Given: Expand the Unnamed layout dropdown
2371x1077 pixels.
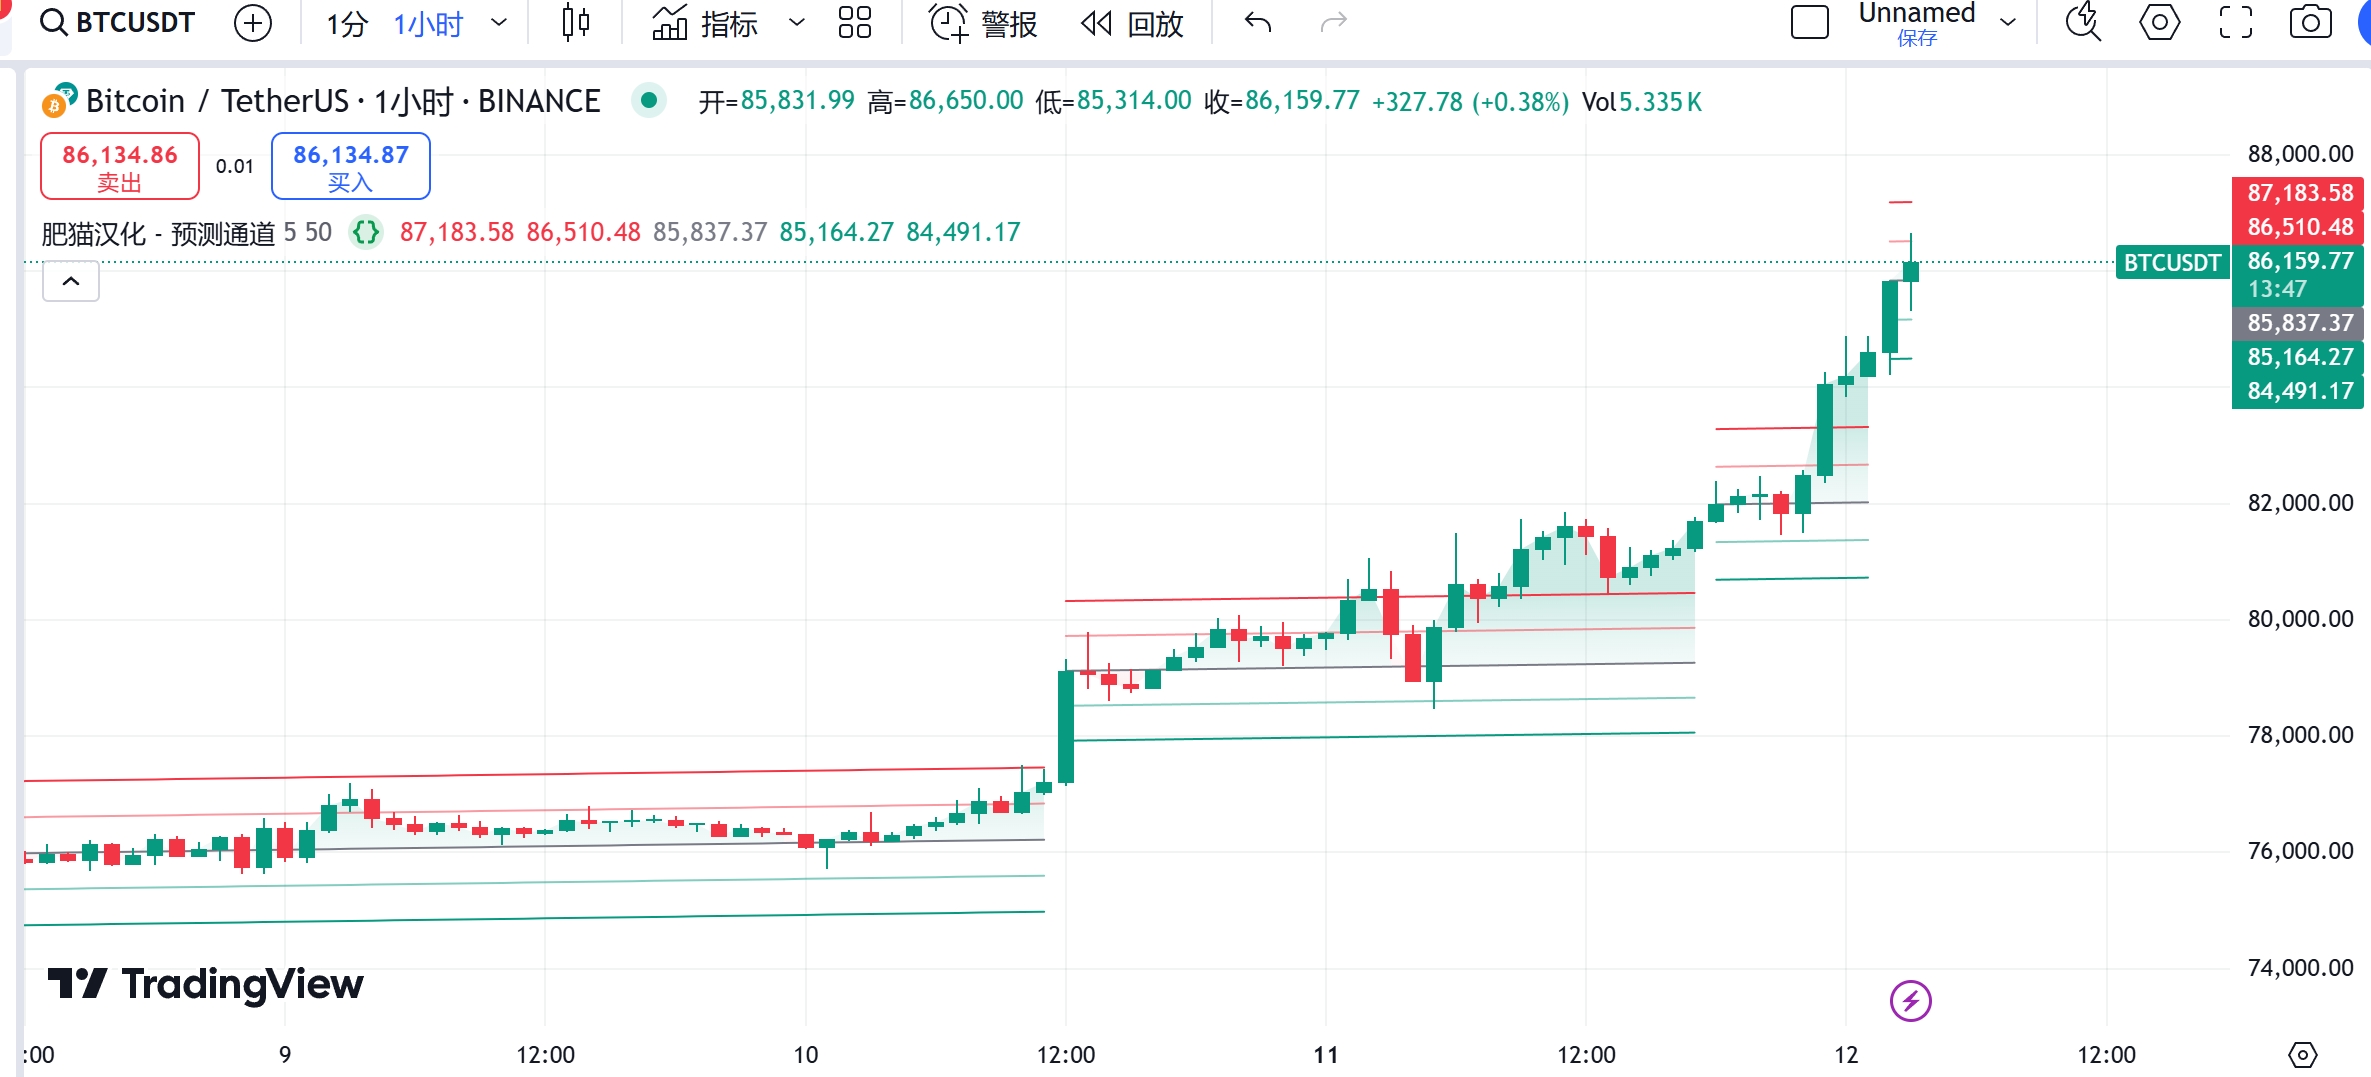Looking at the screenshot, I should click(2007, 22).
